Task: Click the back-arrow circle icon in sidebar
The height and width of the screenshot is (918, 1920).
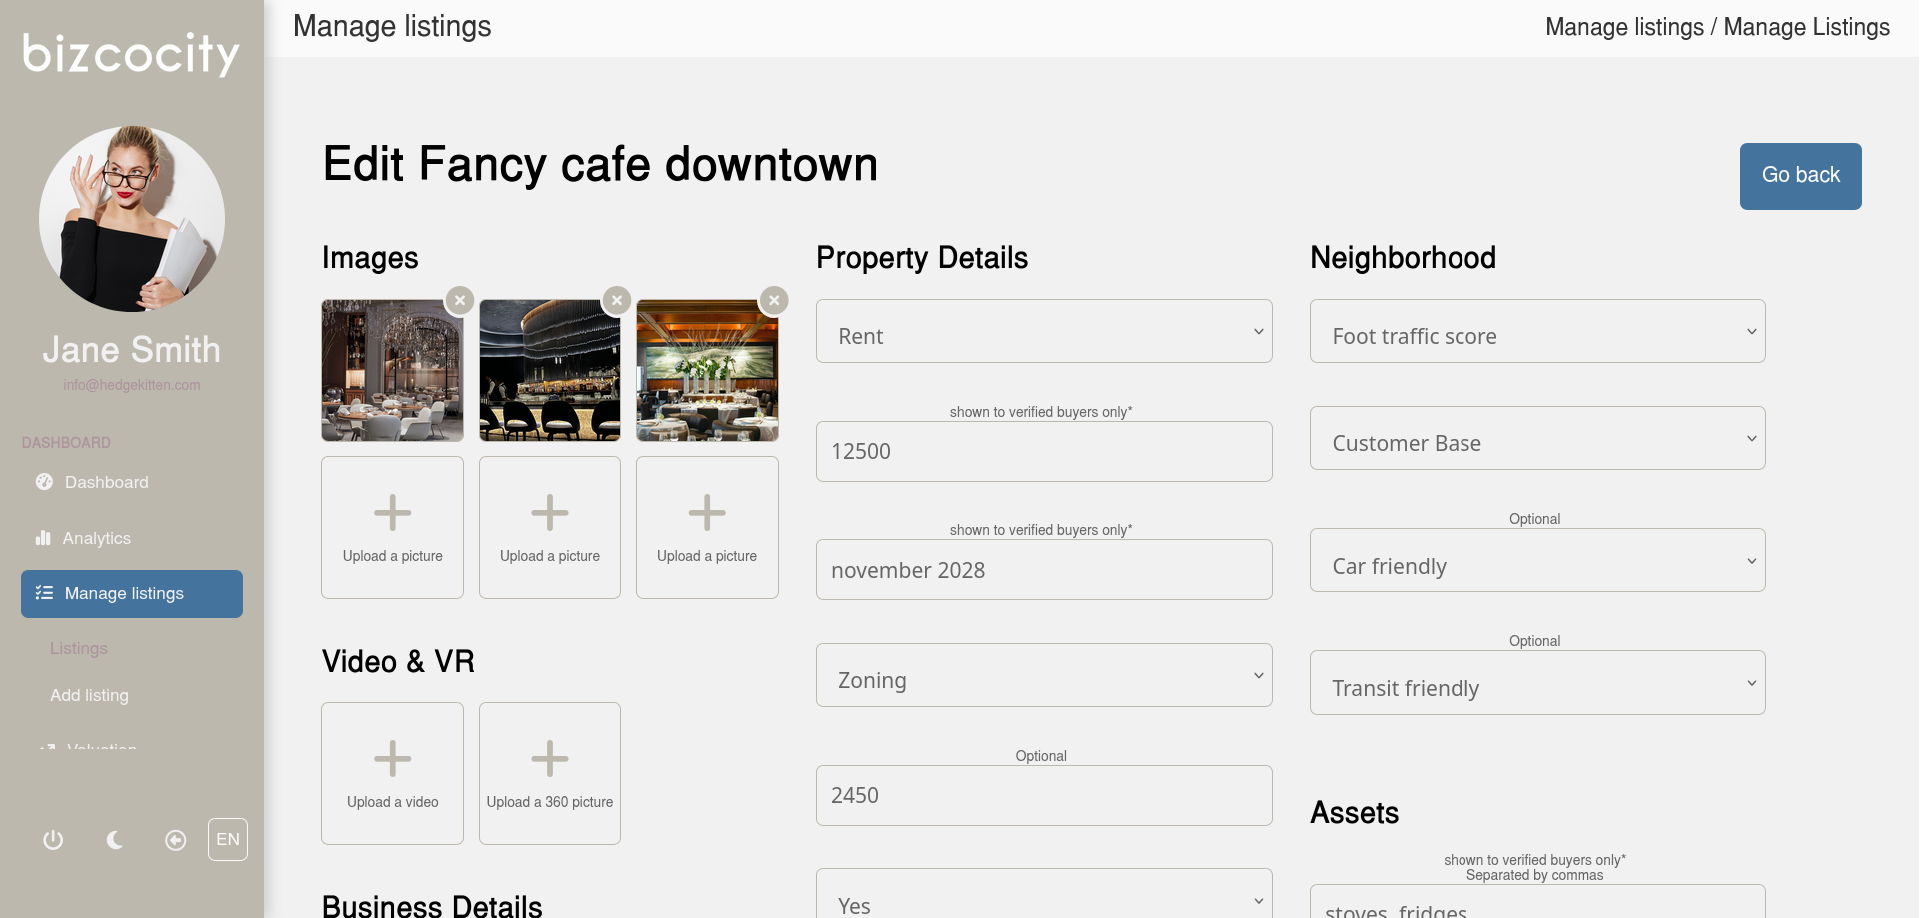Action: 176,840
